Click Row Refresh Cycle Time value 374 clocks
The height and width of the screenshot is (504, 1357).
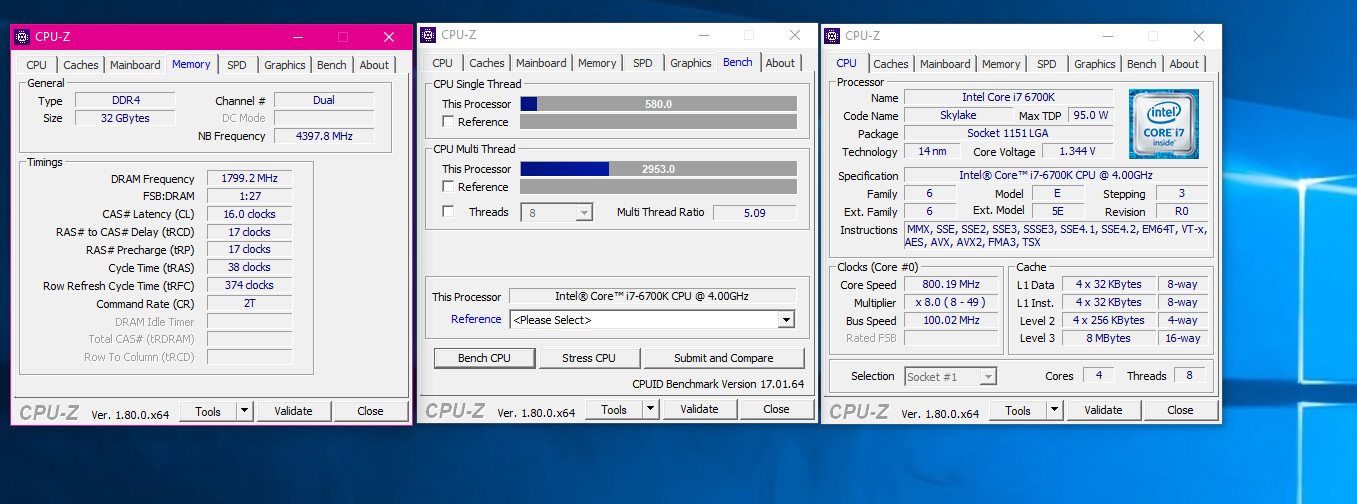(250, 285)
